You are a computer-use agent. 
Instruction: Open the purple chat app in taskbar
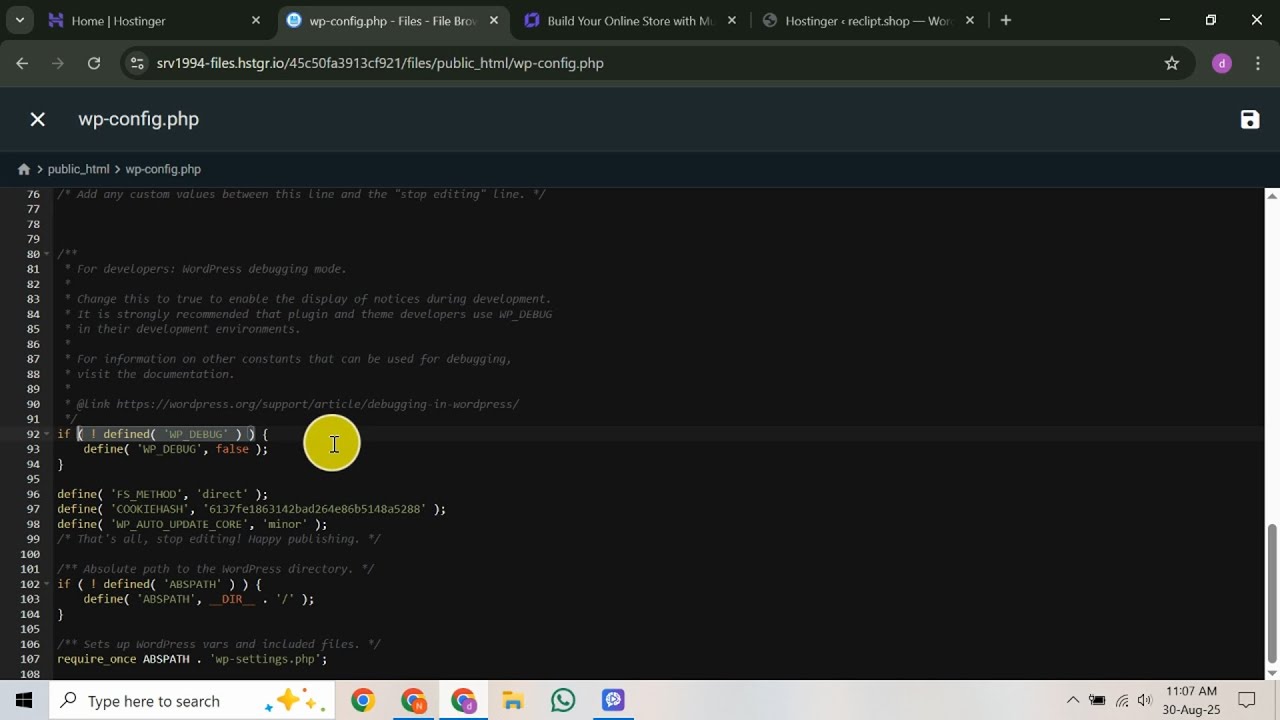[x=613, y=700]
